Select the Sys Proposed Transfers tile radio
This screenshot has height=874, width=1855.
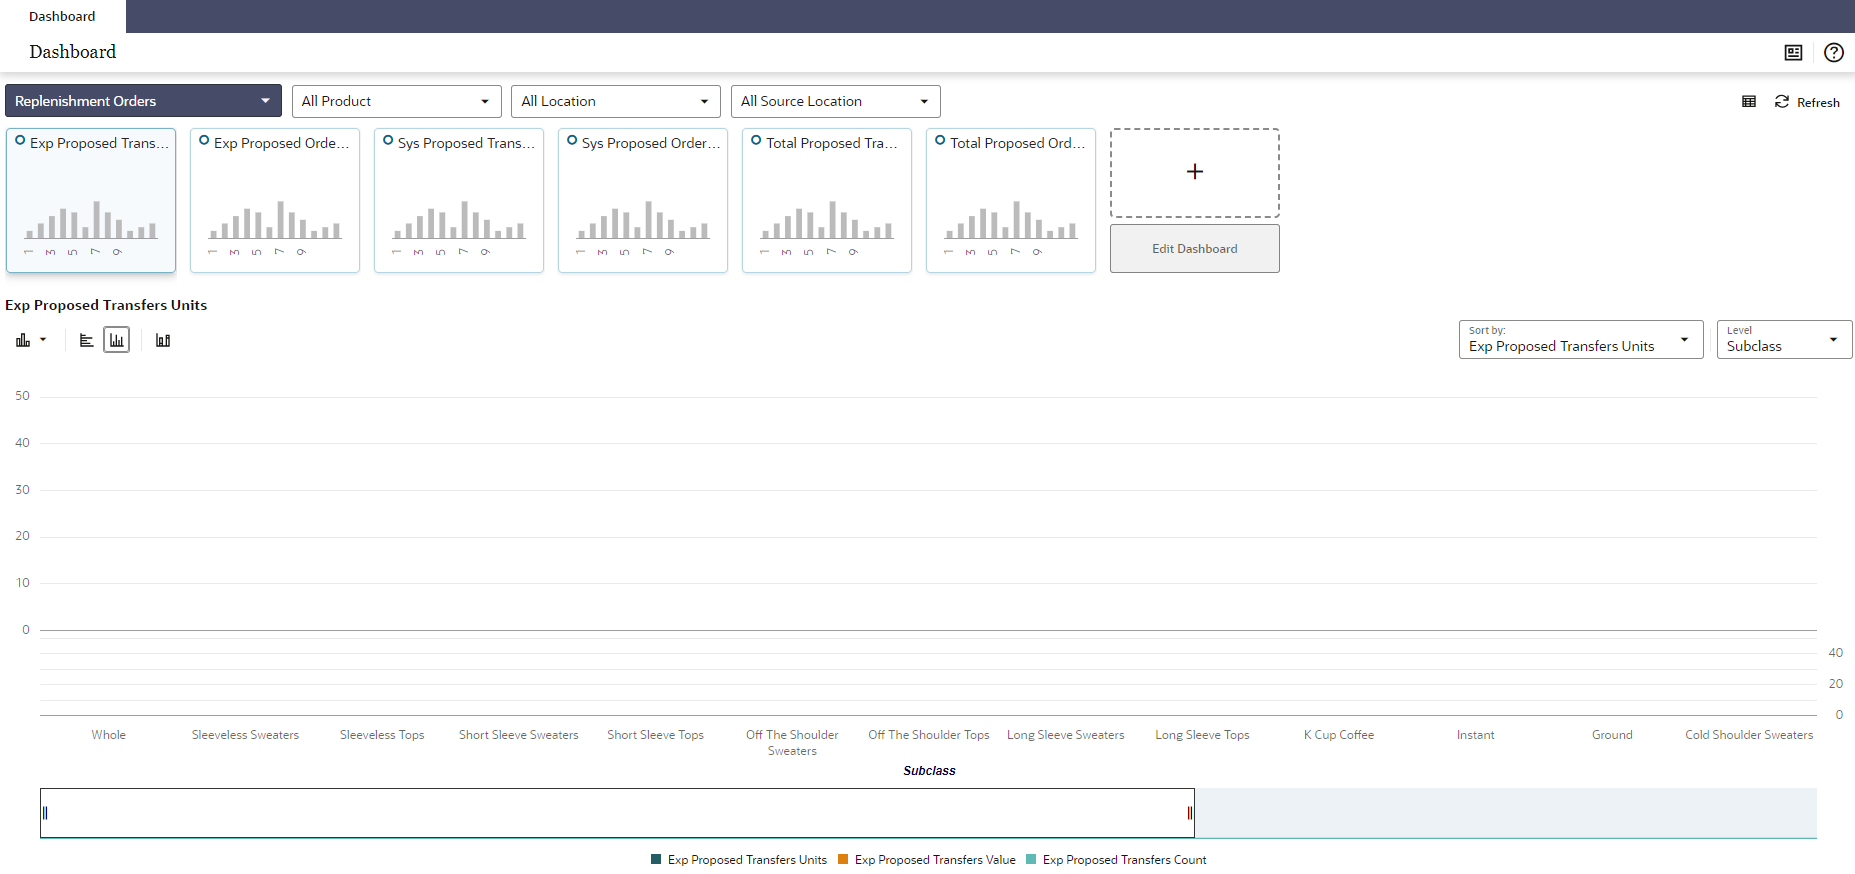click(388, 141)
